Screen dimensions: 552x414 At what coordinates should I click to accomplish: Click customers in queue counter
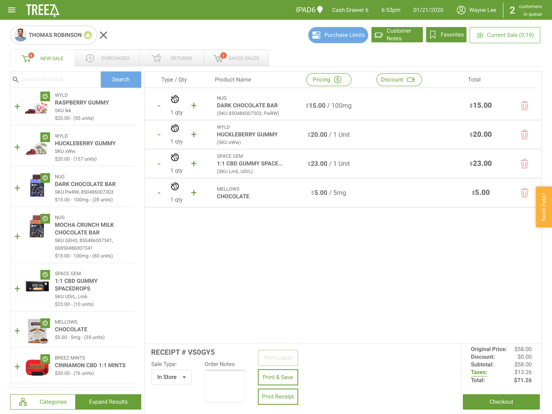(526, 10)
